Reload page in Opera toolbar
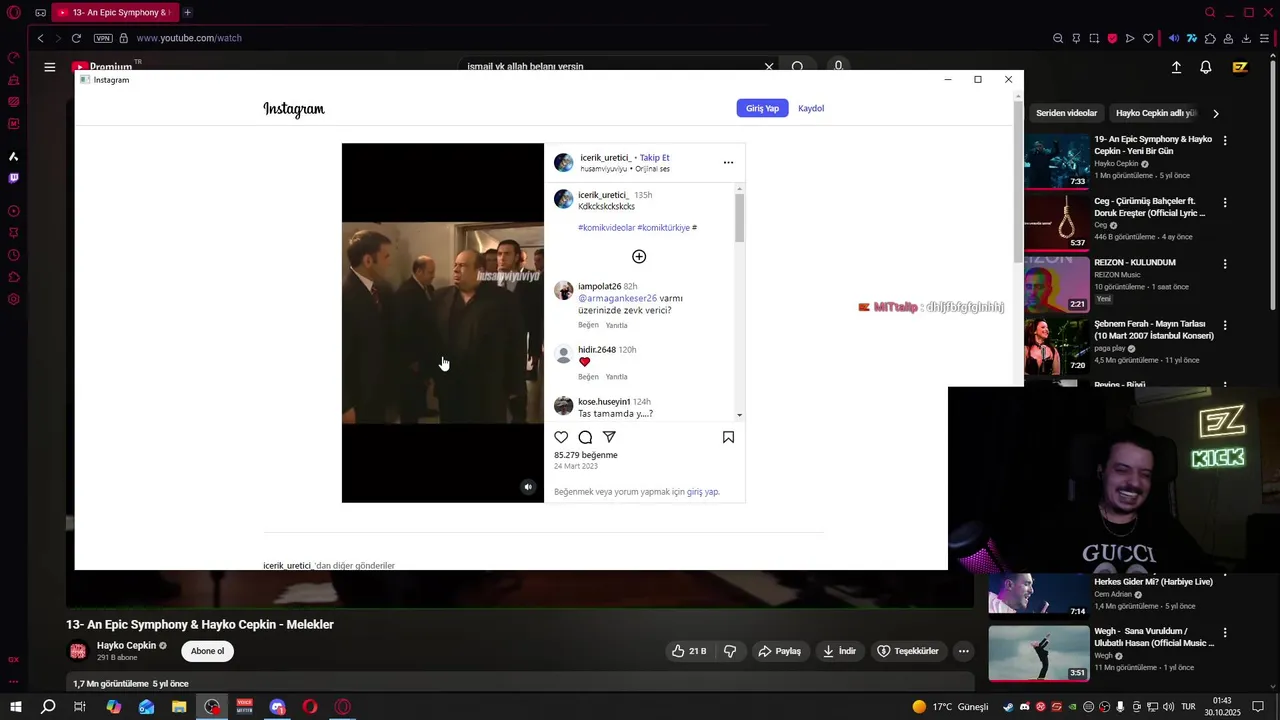This screenshot has width=1280, height=720. (x=76, y=38)
